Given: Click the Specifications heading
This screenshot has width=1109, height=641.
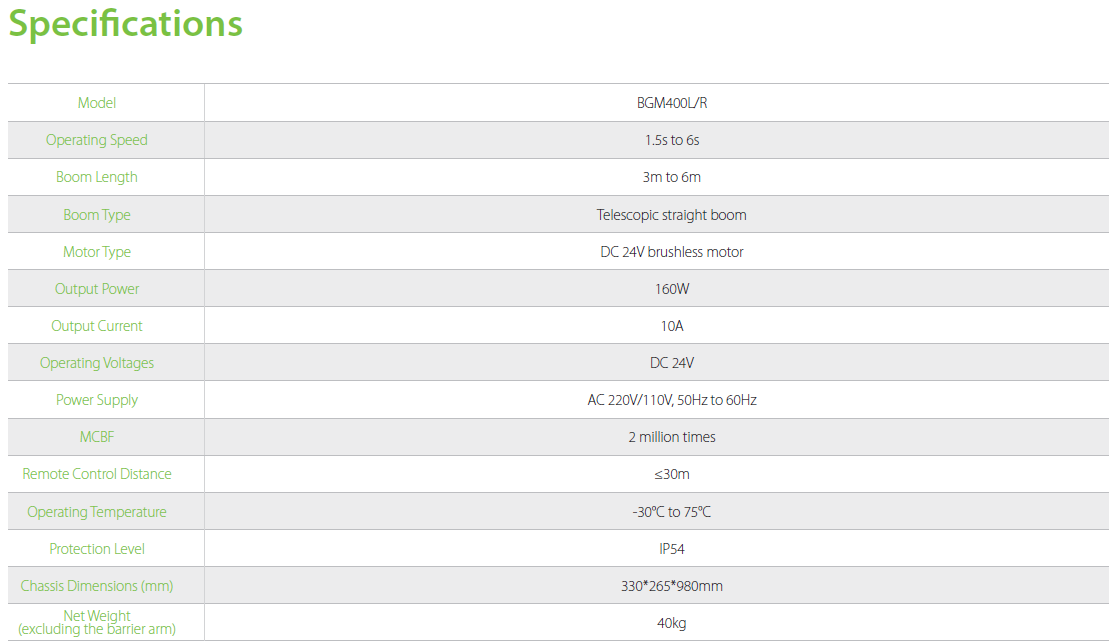Looking at the screenshot, I should click(x=125, y=24).
